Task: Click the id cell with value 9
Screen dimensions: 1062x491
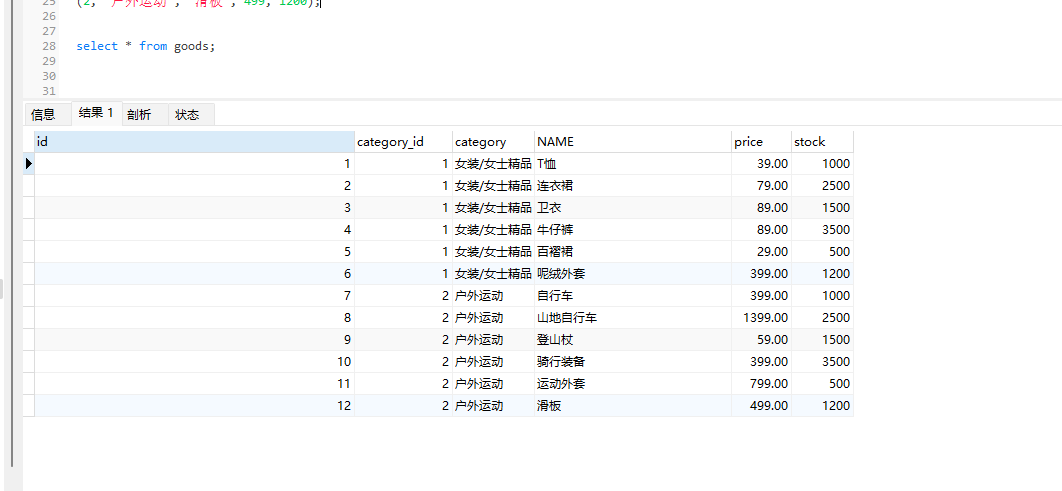Action: (x=194, y=339)
